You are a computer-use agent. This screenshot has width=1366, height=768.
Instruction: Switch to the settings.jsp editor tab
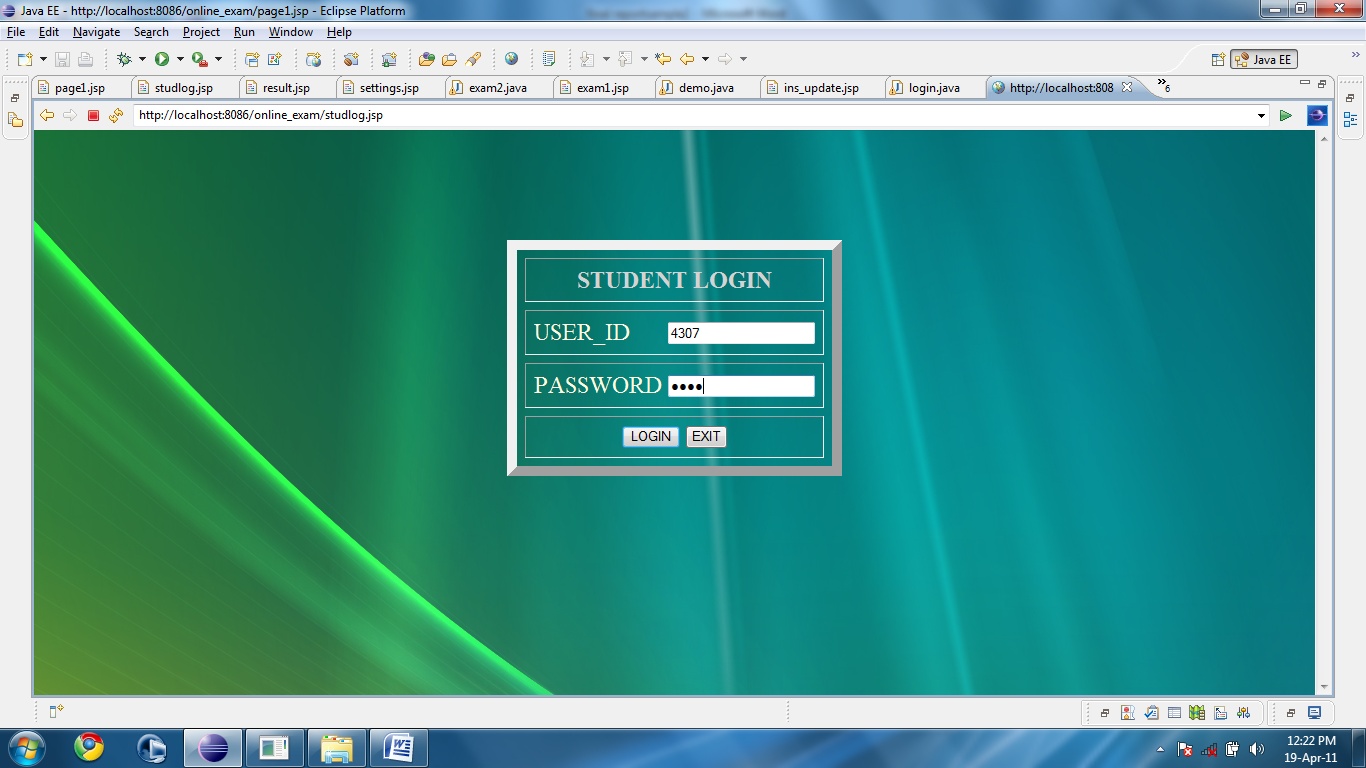click(389, 88)
